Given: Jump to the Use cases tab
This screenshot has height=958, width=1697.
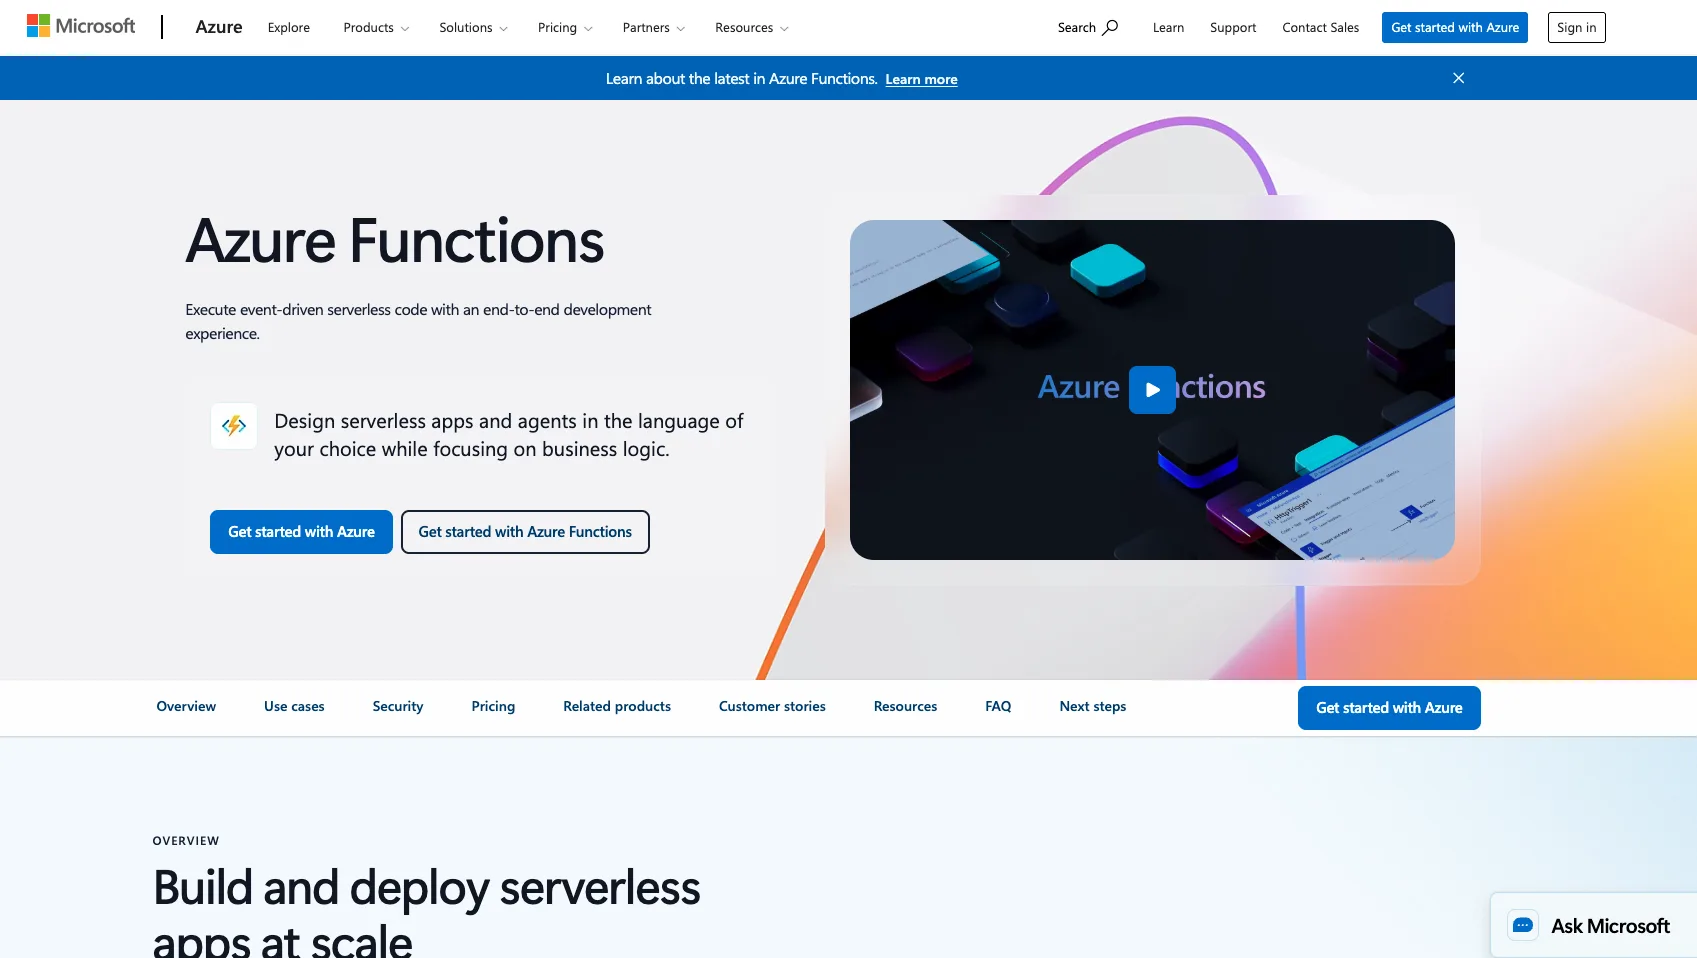Looking at the screenshot, I should point(294,706).
